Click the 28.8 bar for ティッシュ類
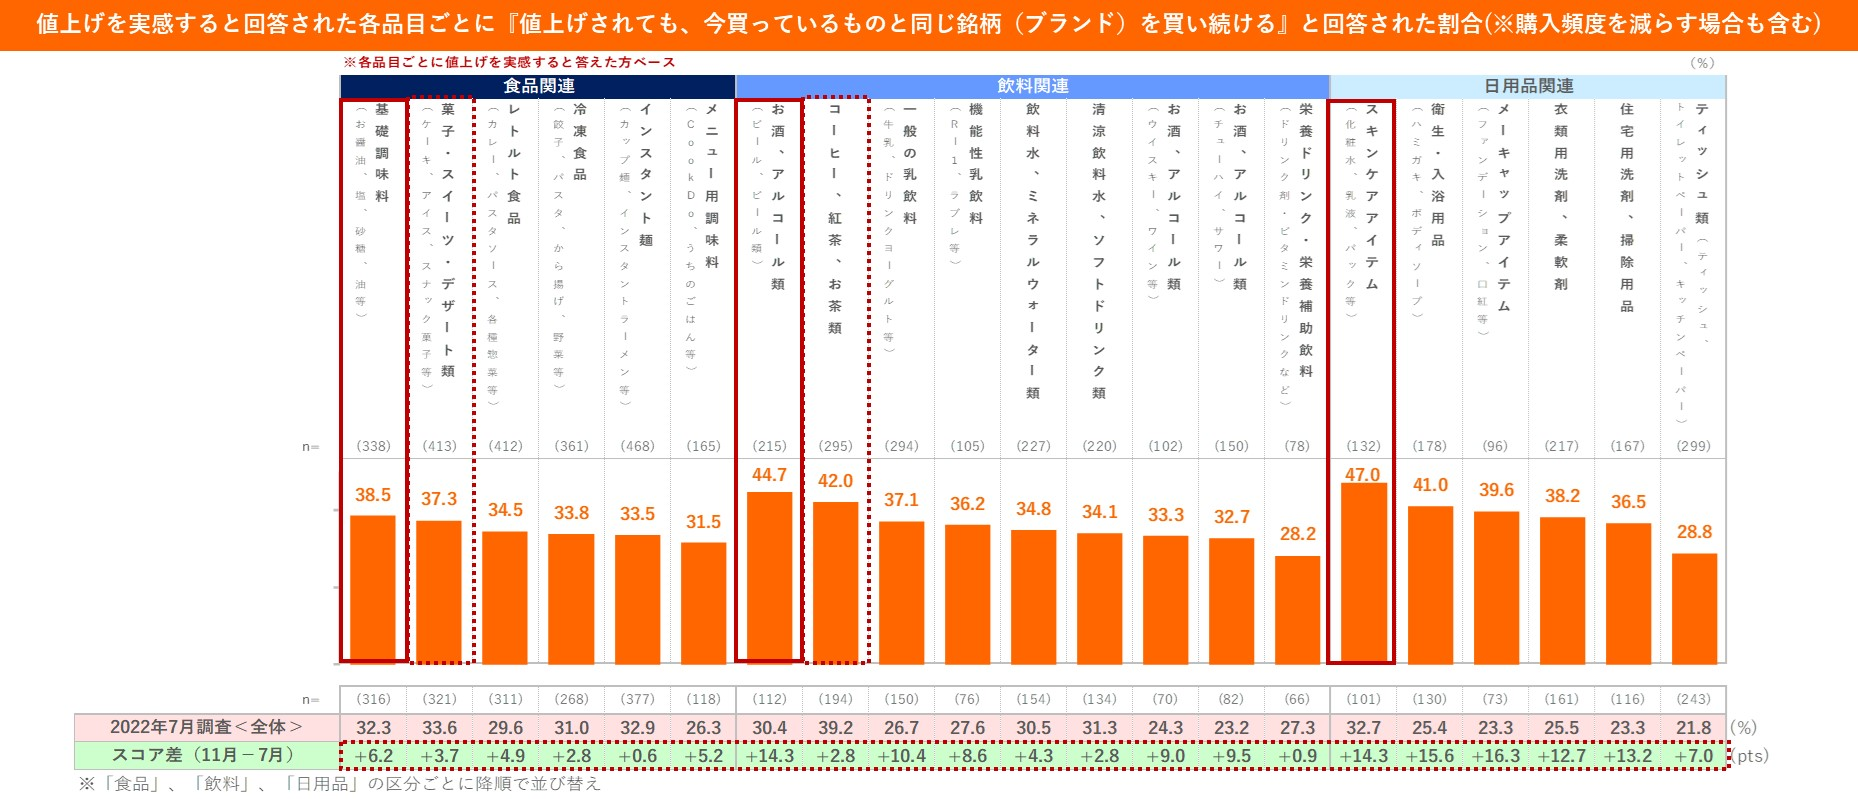The width and height of the screenshot is (1858, 799). point(1694,608)
